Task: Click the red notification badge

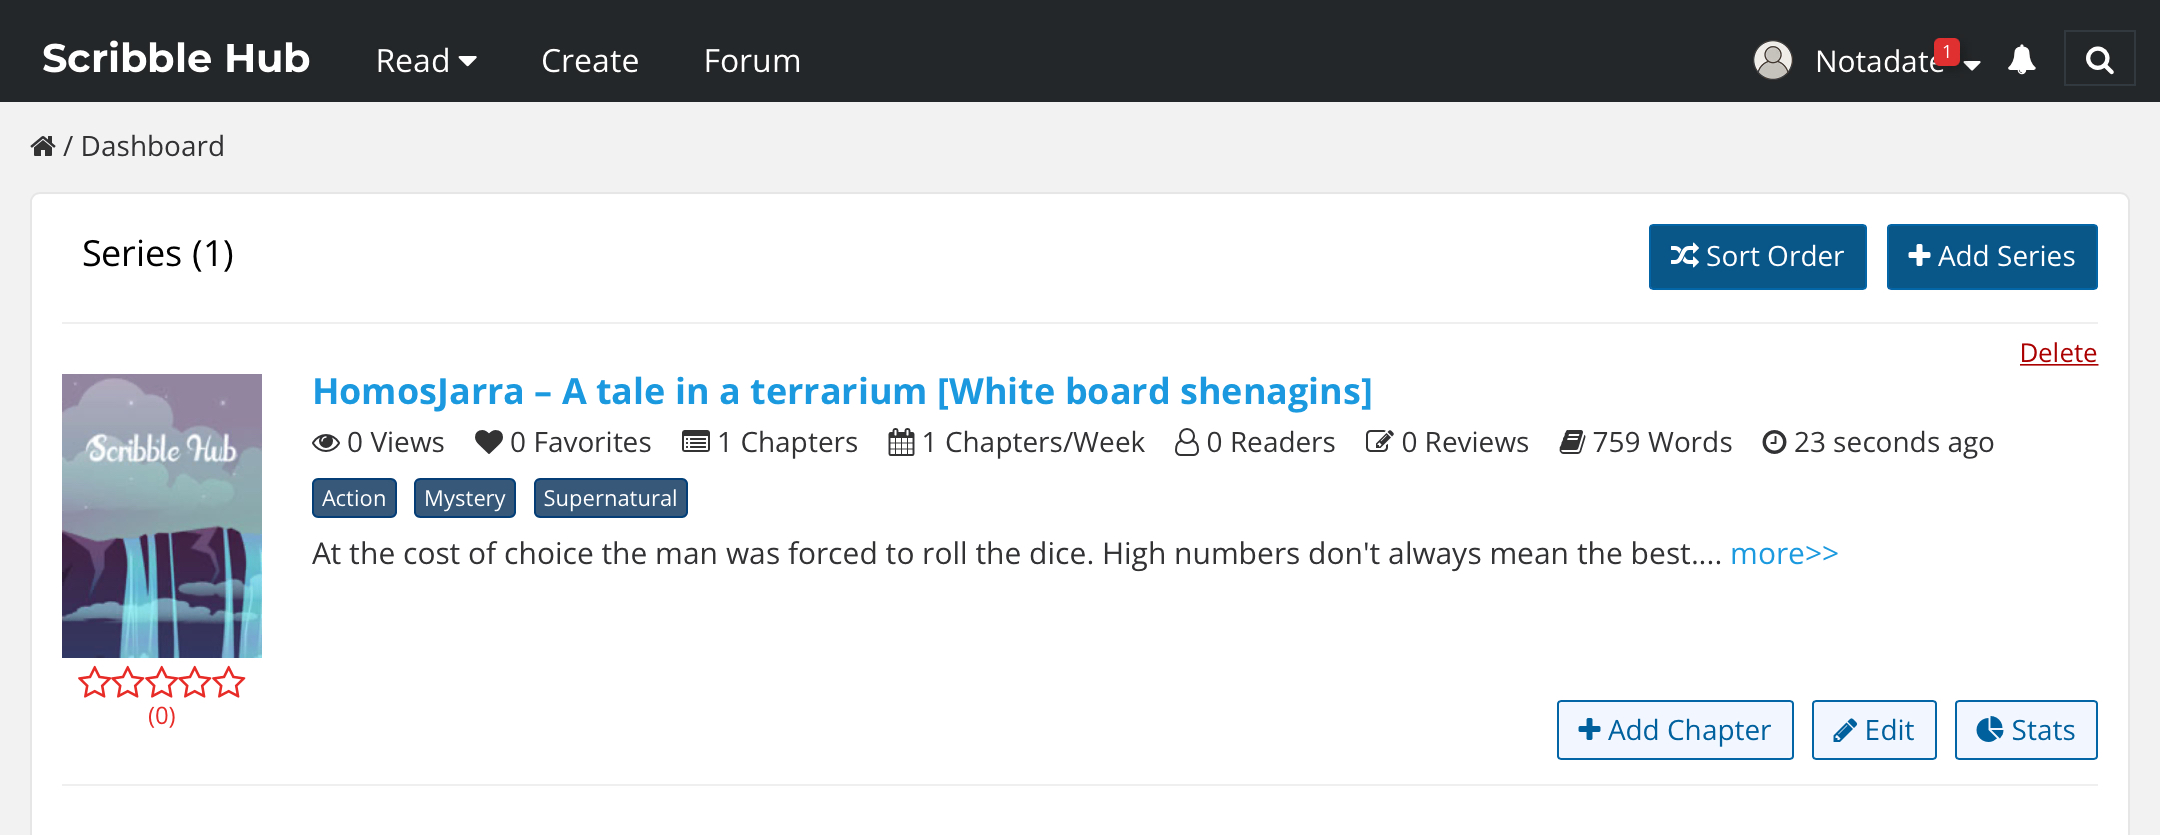Action: [1946, 51]
